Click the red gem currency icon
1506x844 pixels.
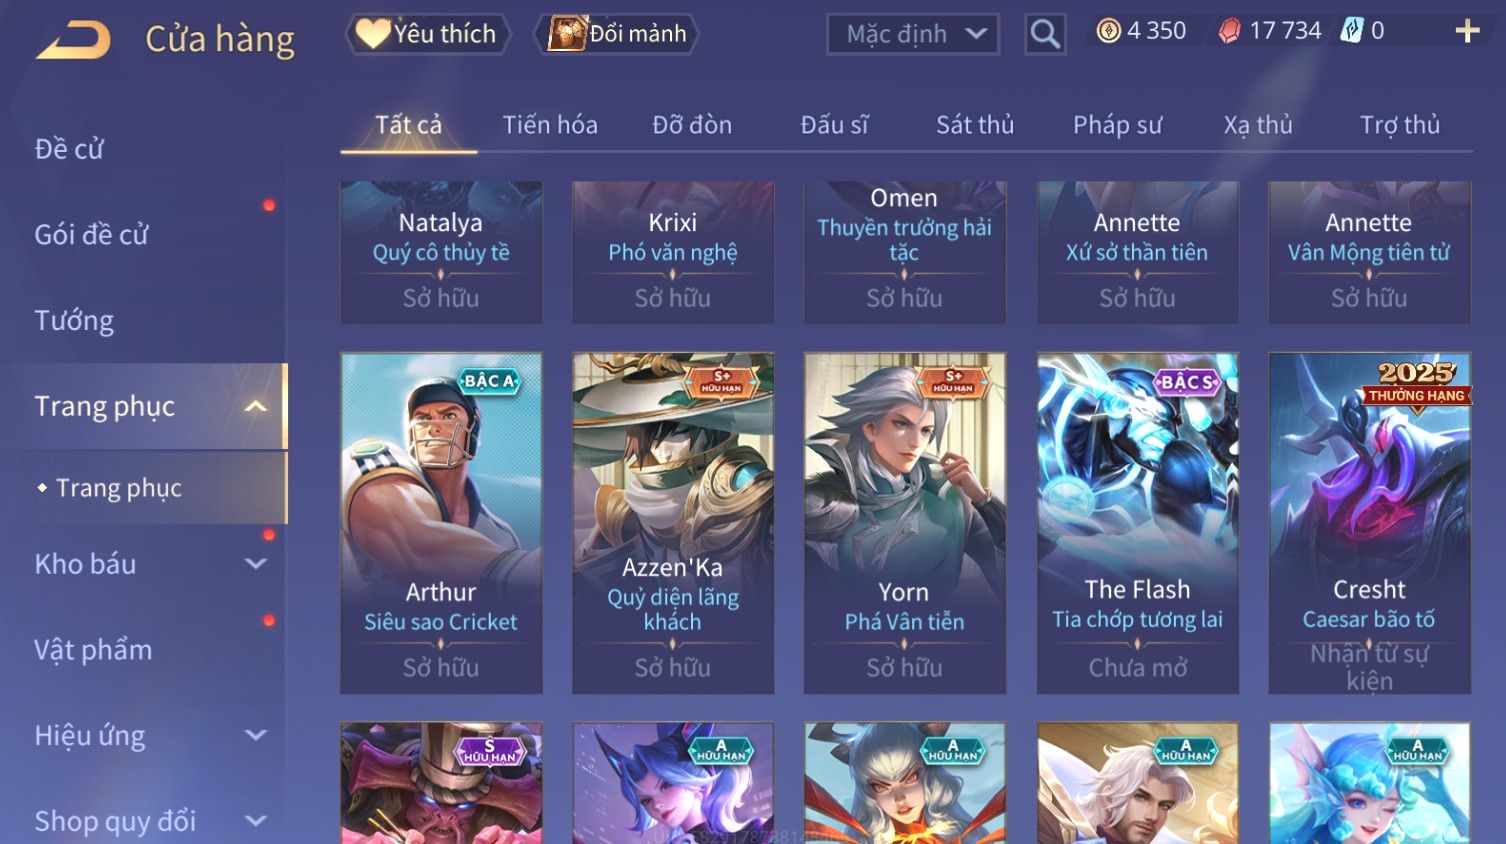click(1230, 31)
